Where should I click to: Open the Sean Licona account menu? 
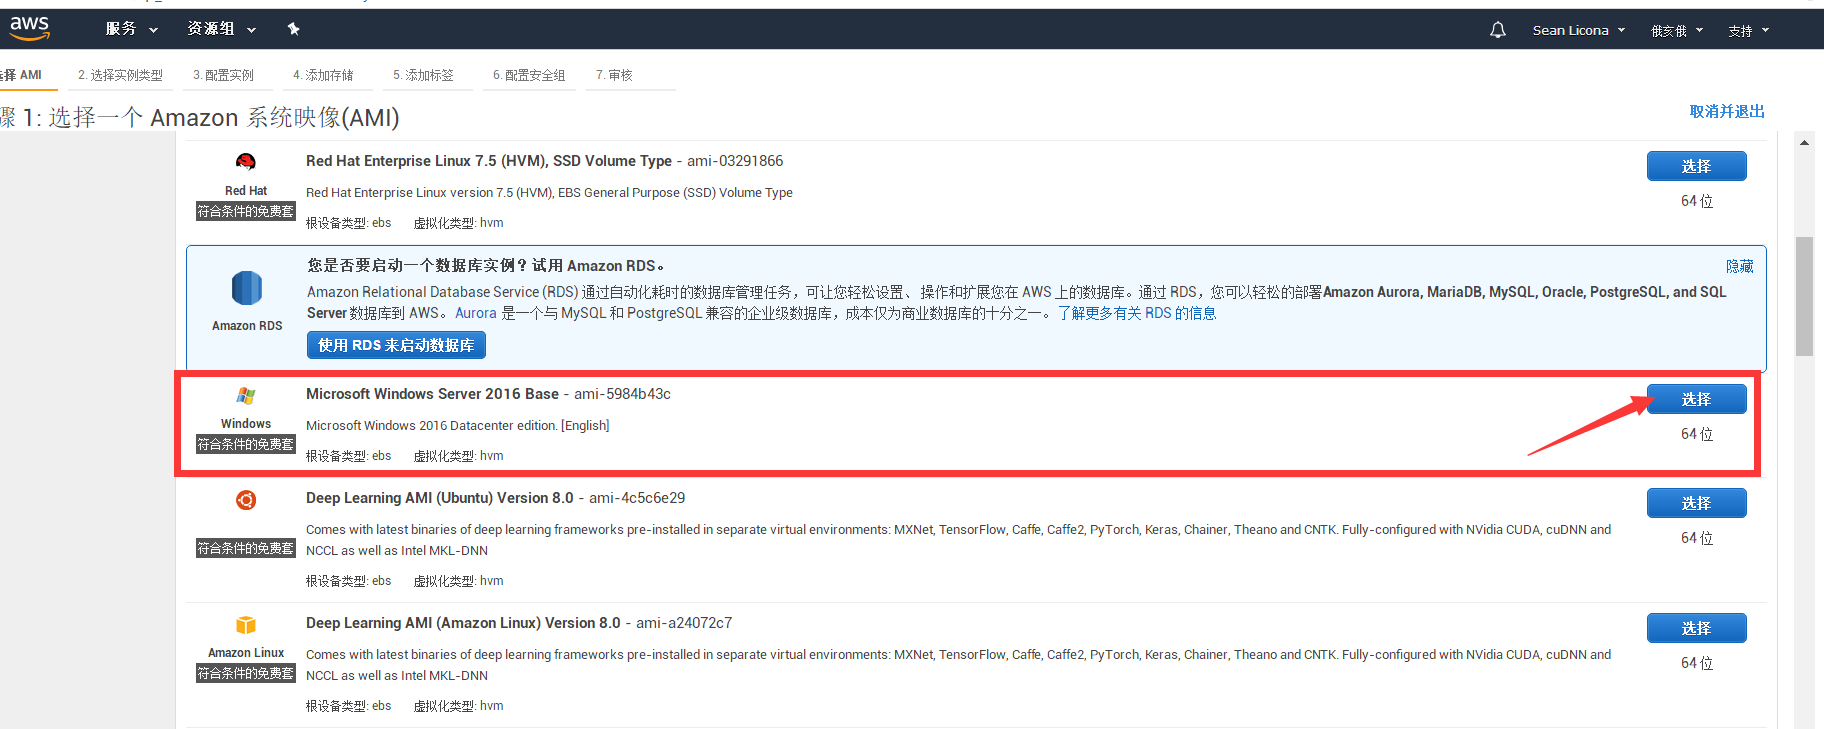(1578, 30)
